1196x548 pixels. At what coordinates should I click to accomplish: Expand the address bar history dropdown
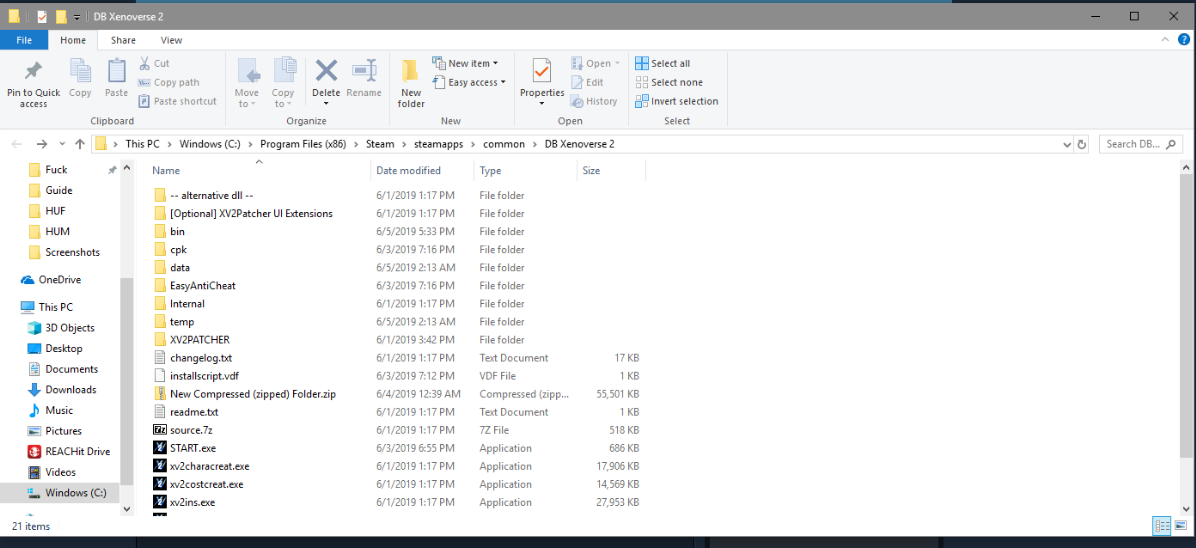(1066, 143)
